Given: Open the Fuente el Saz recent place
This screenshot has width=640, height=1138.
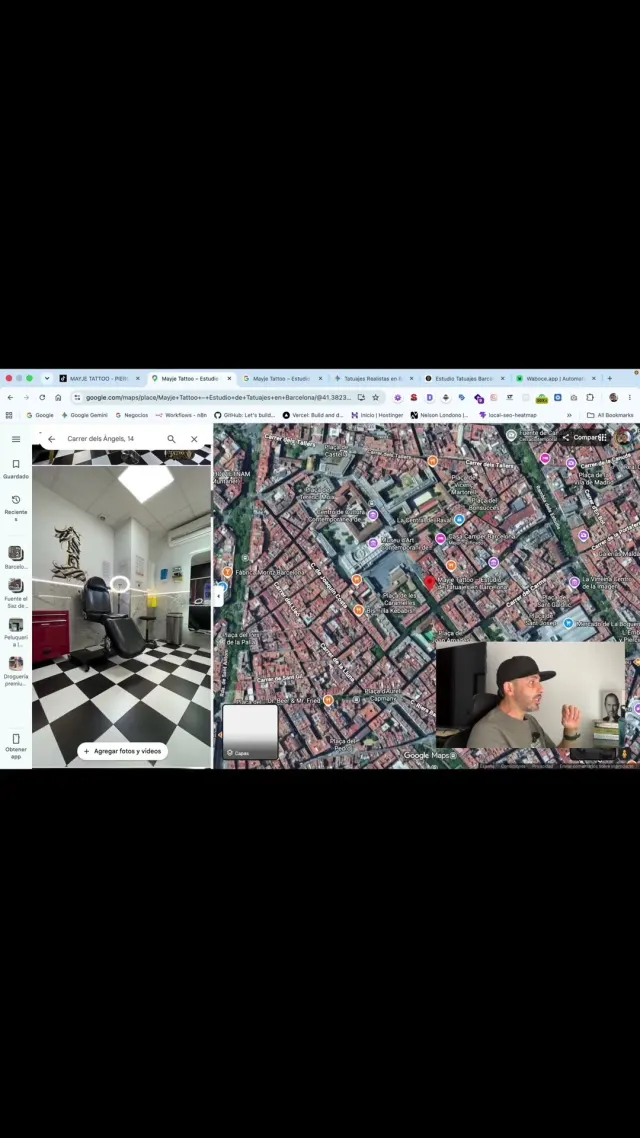Looking at the screenshot, I should pos(16,593).
